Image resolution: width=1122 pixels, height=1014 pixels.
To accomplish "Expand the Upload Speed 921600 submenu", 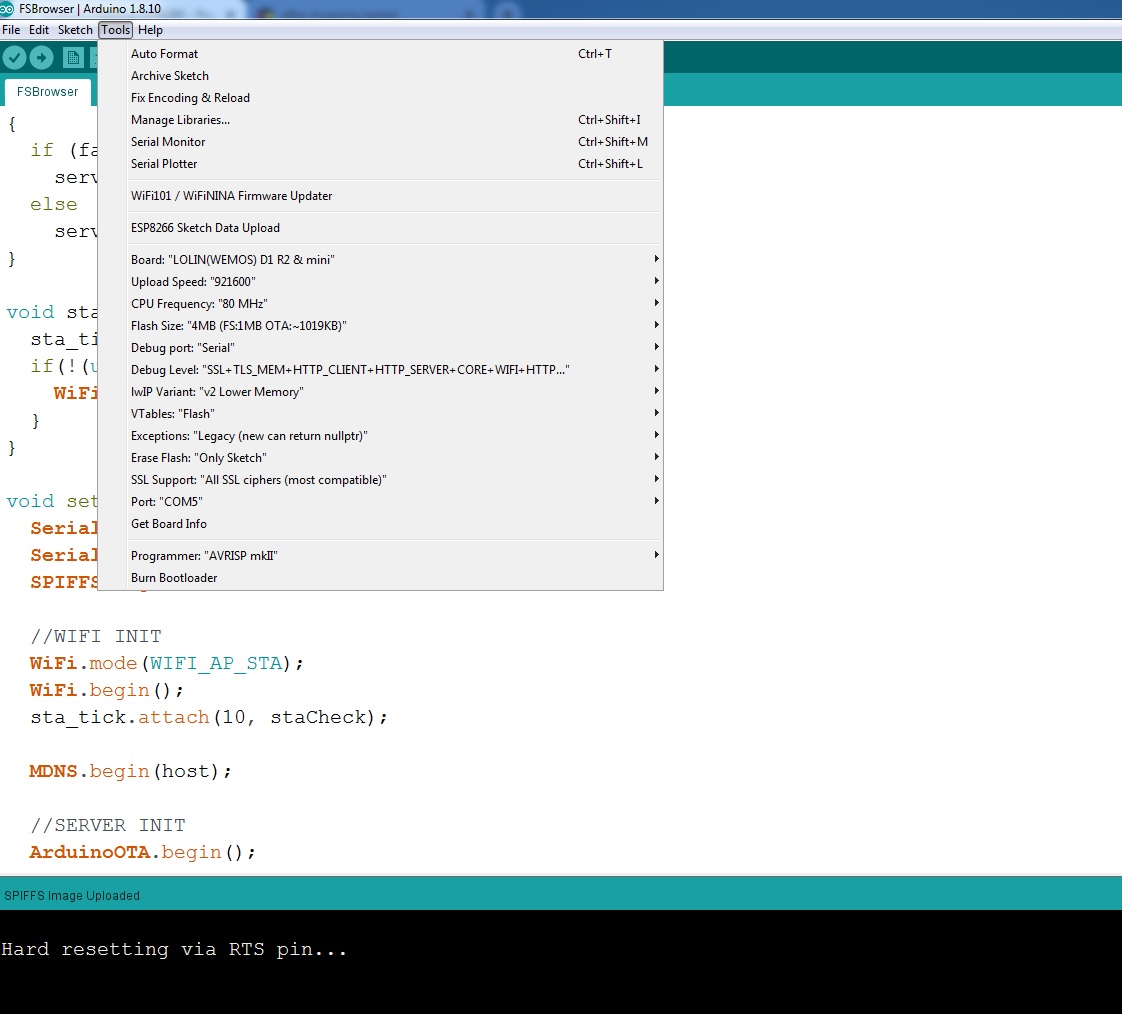I will pos(193,282).
